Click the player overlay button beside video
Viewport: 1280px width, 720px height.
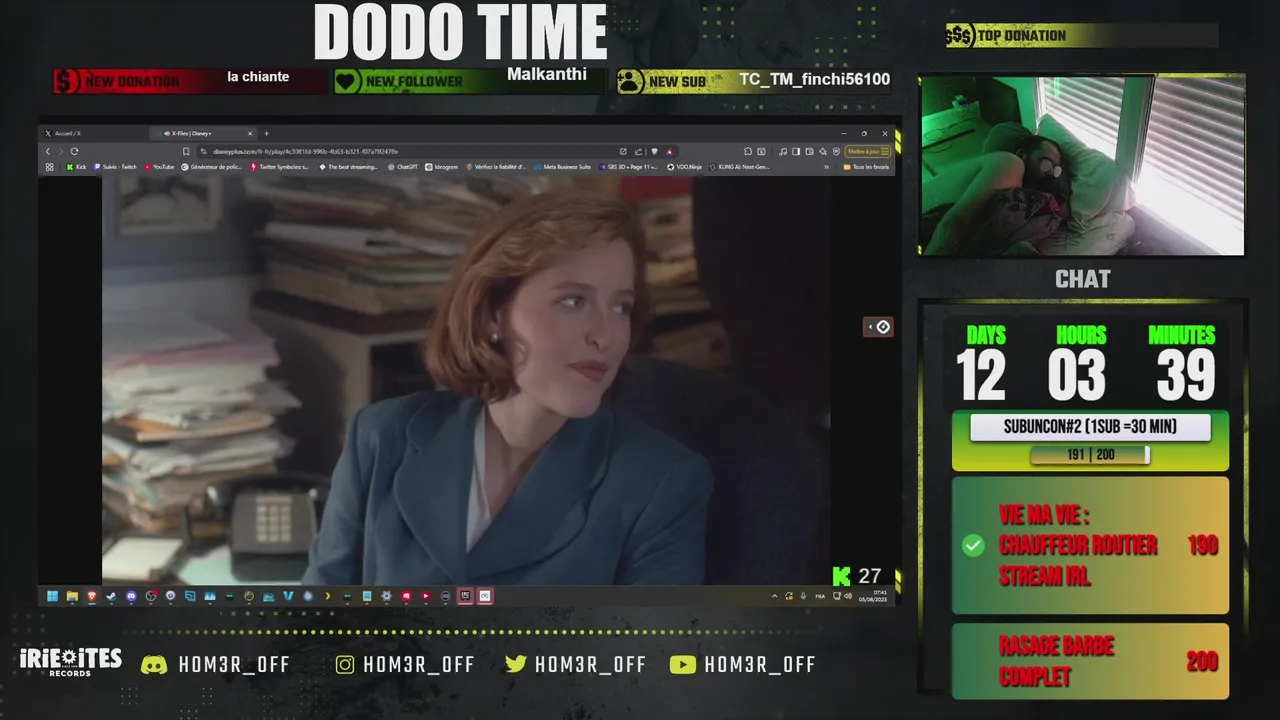click(x=878, y=327)
